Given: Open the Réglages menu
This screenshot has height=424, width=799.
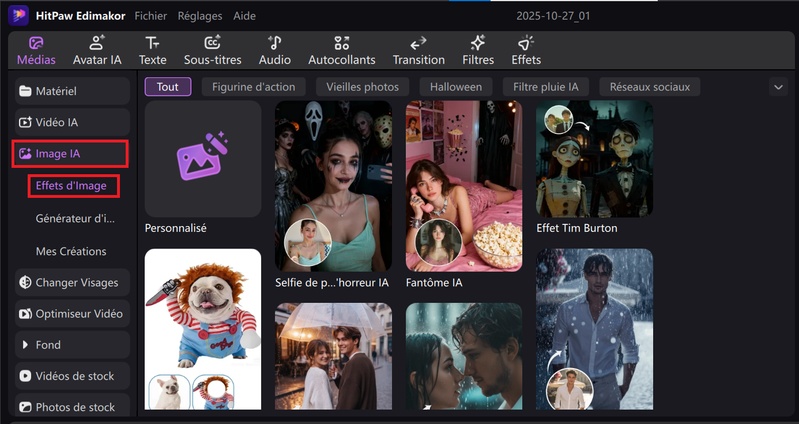Looking at the screenshot, I should [200, 16].
